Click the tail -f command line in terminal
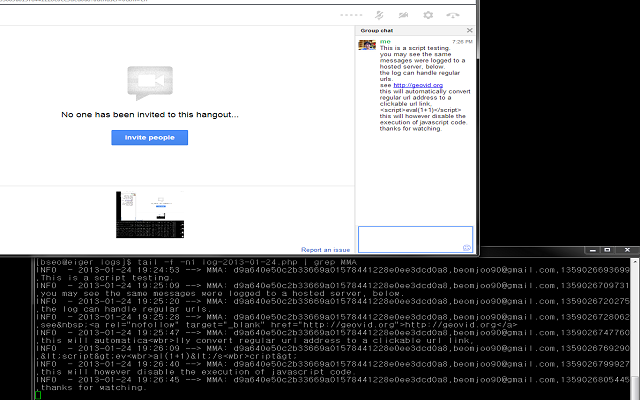640x400 pixels. pyautogui.click(x=196, y=262)
